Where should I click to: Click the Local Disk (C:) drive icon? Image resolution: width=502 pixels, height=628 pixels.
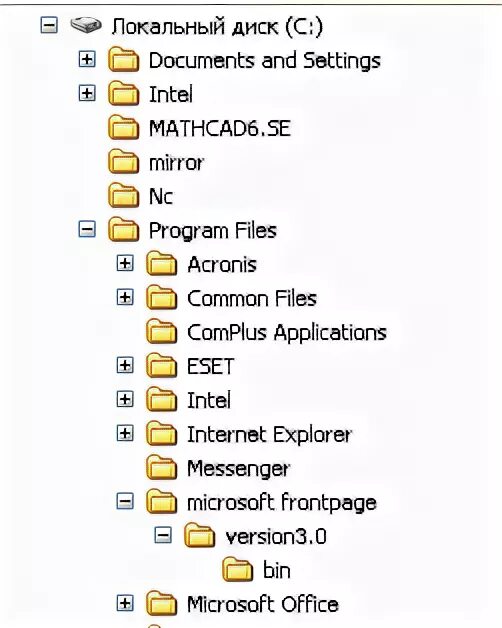(x=86, y=26)
